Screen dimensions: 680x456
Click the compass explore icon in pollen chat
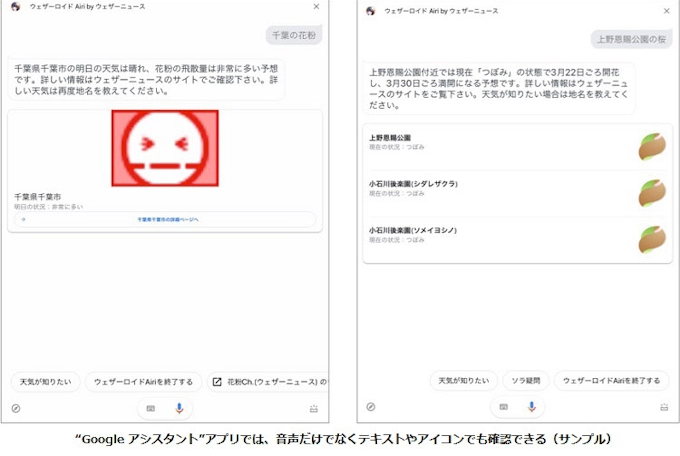pyautogui.click(x=16, y=408)
